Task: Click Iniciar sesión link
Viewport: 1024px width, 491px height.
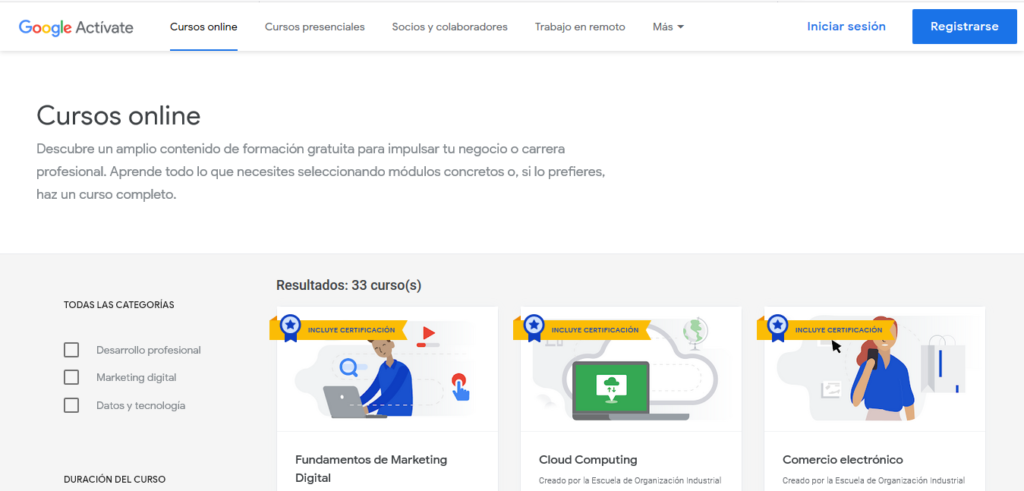Action: [846, 27]
